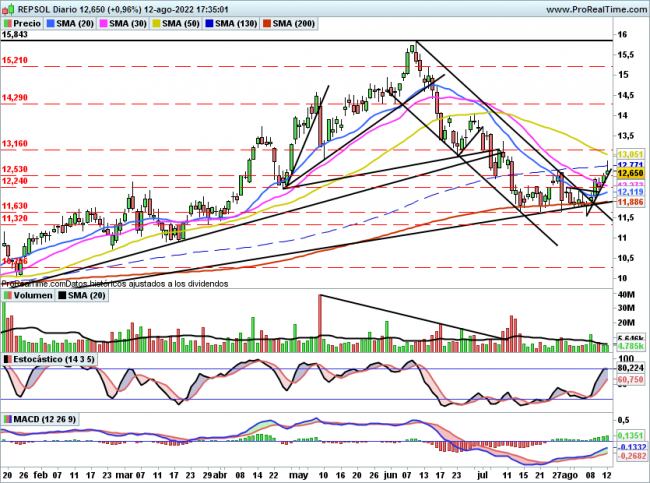Click the black SMA (20) volume legend swatch
Viewport: 650px width, 483px height.
click(61, 296)
